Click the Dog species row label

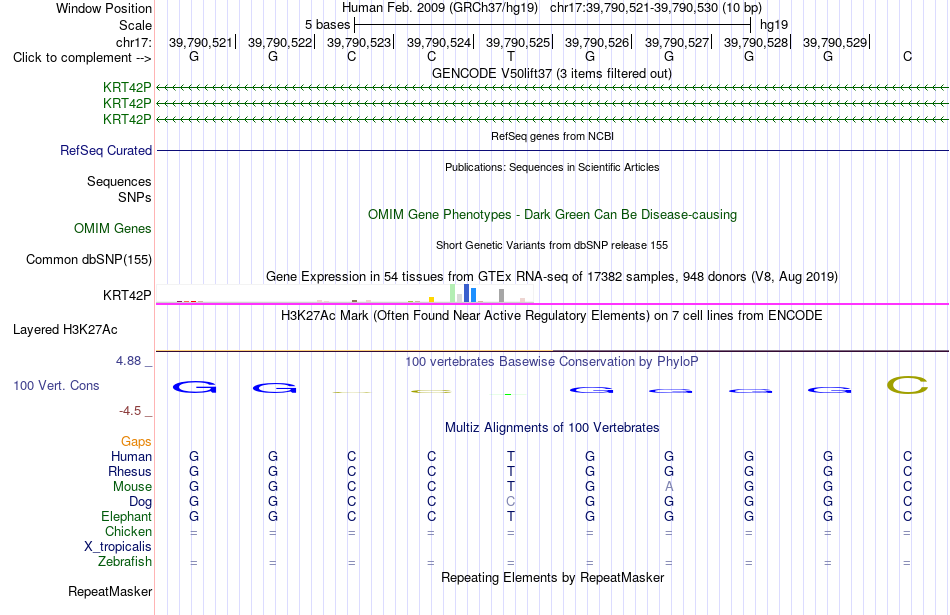pos(140,502)
